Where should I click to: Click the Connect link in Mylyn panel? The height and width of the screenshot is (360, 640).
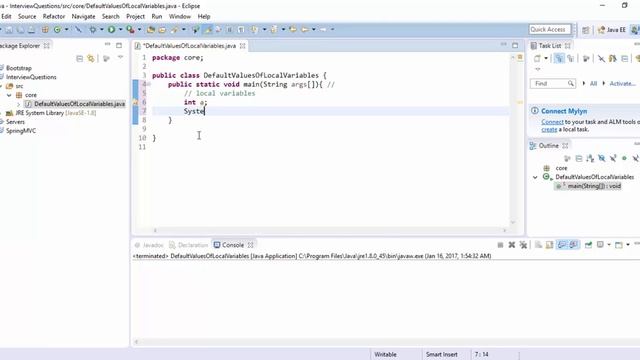point(552,122)
